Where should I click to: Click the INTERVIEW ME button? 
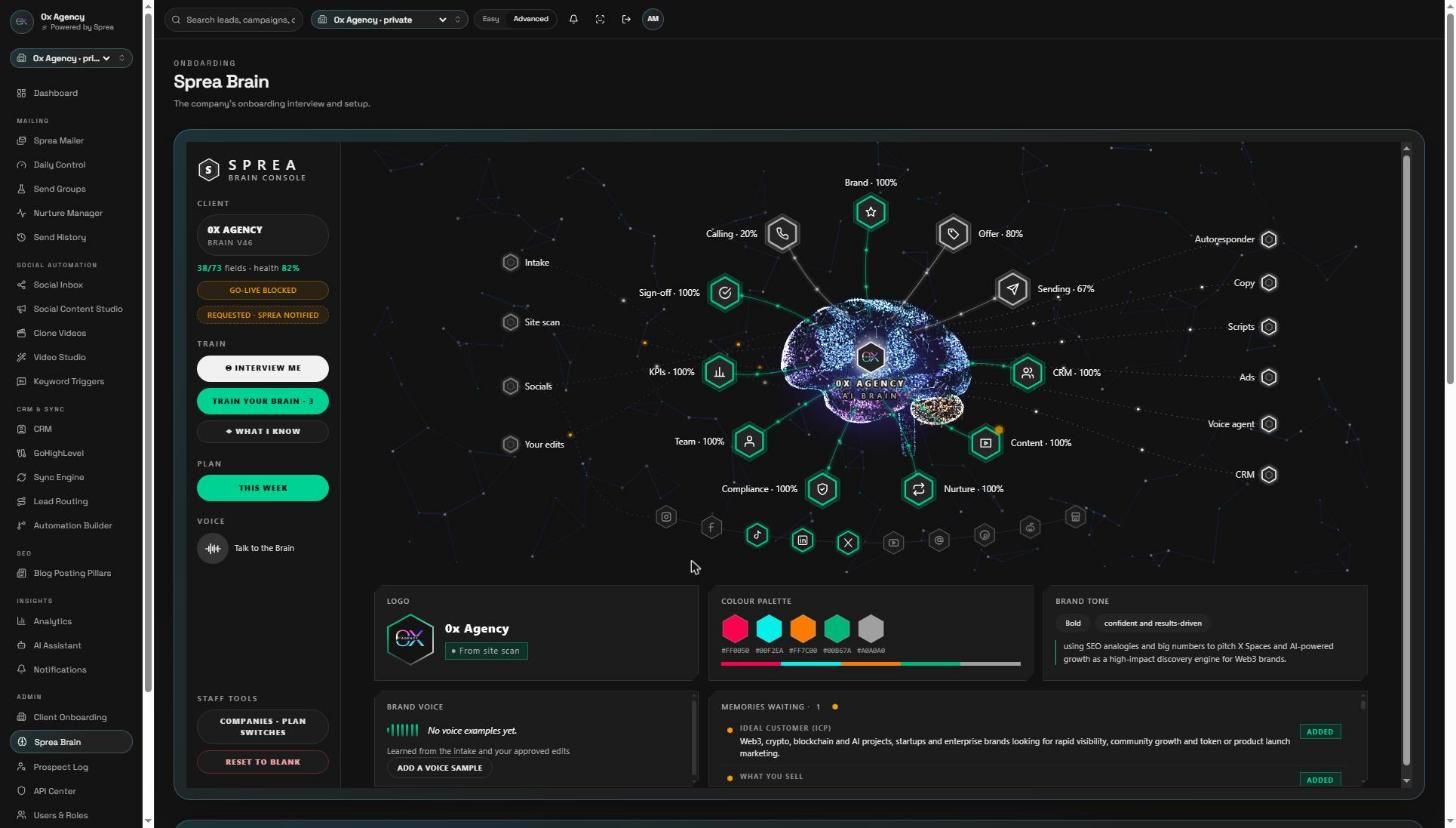(263, 368)
